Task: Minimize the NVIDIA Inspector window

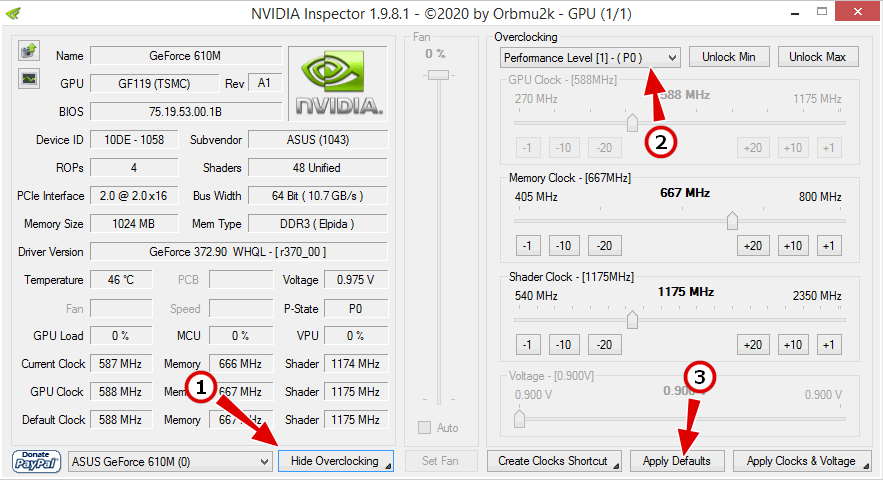Action: coord(790,11)
